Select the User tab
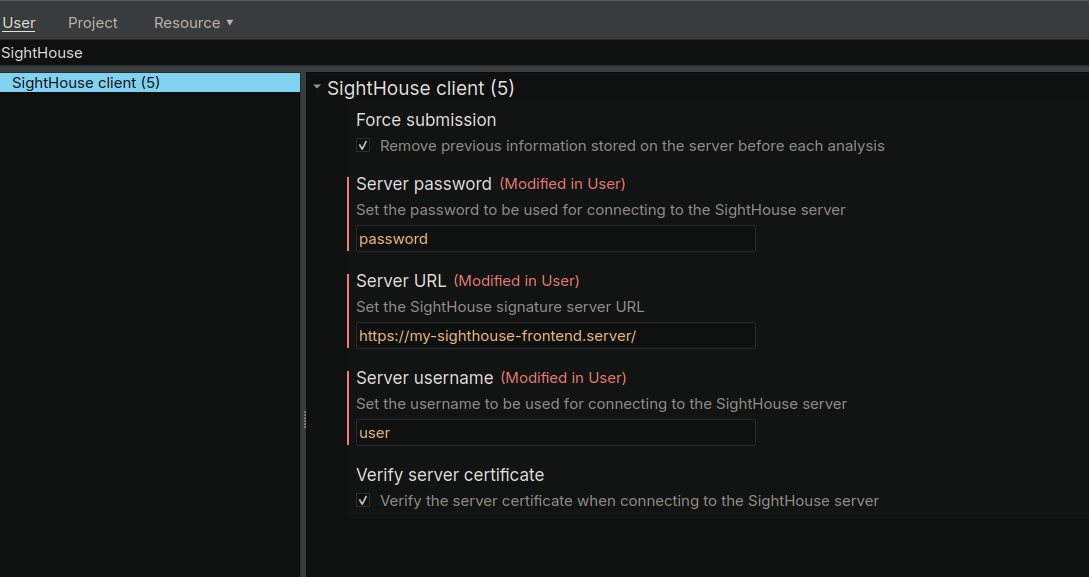The height and width of the screenshot is (577, 1089). tap(19, 22)
